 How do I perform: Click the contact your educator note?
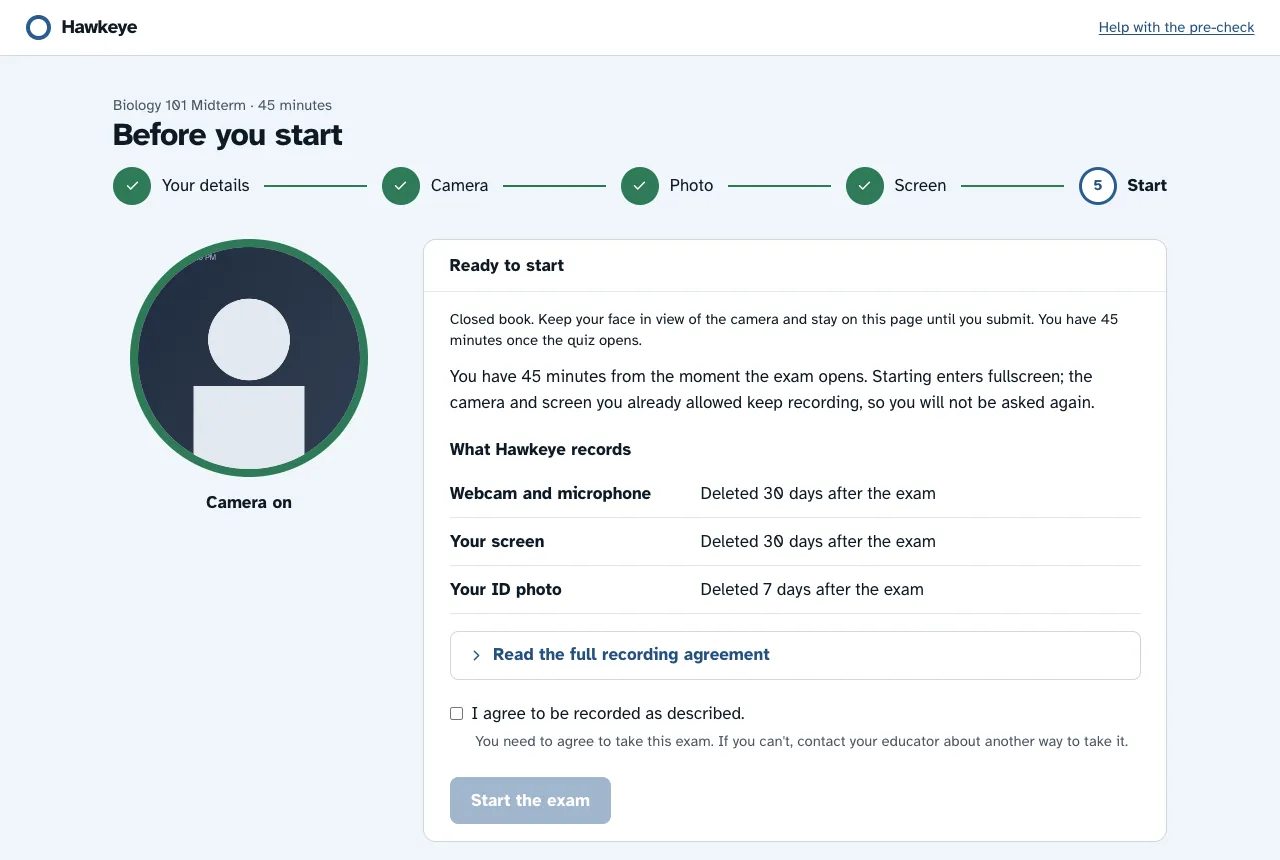[x=802, y=742]
